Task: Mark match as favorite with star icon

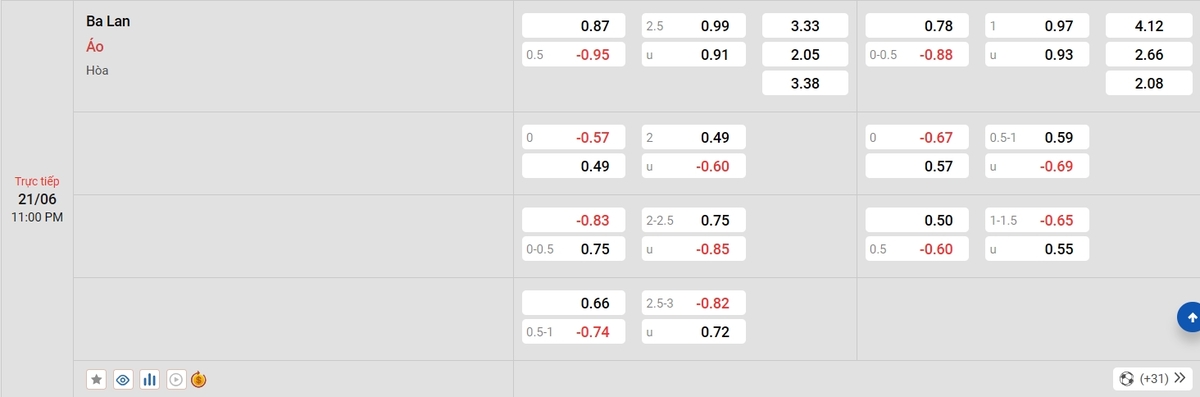Action: click(x=96, y=379)
